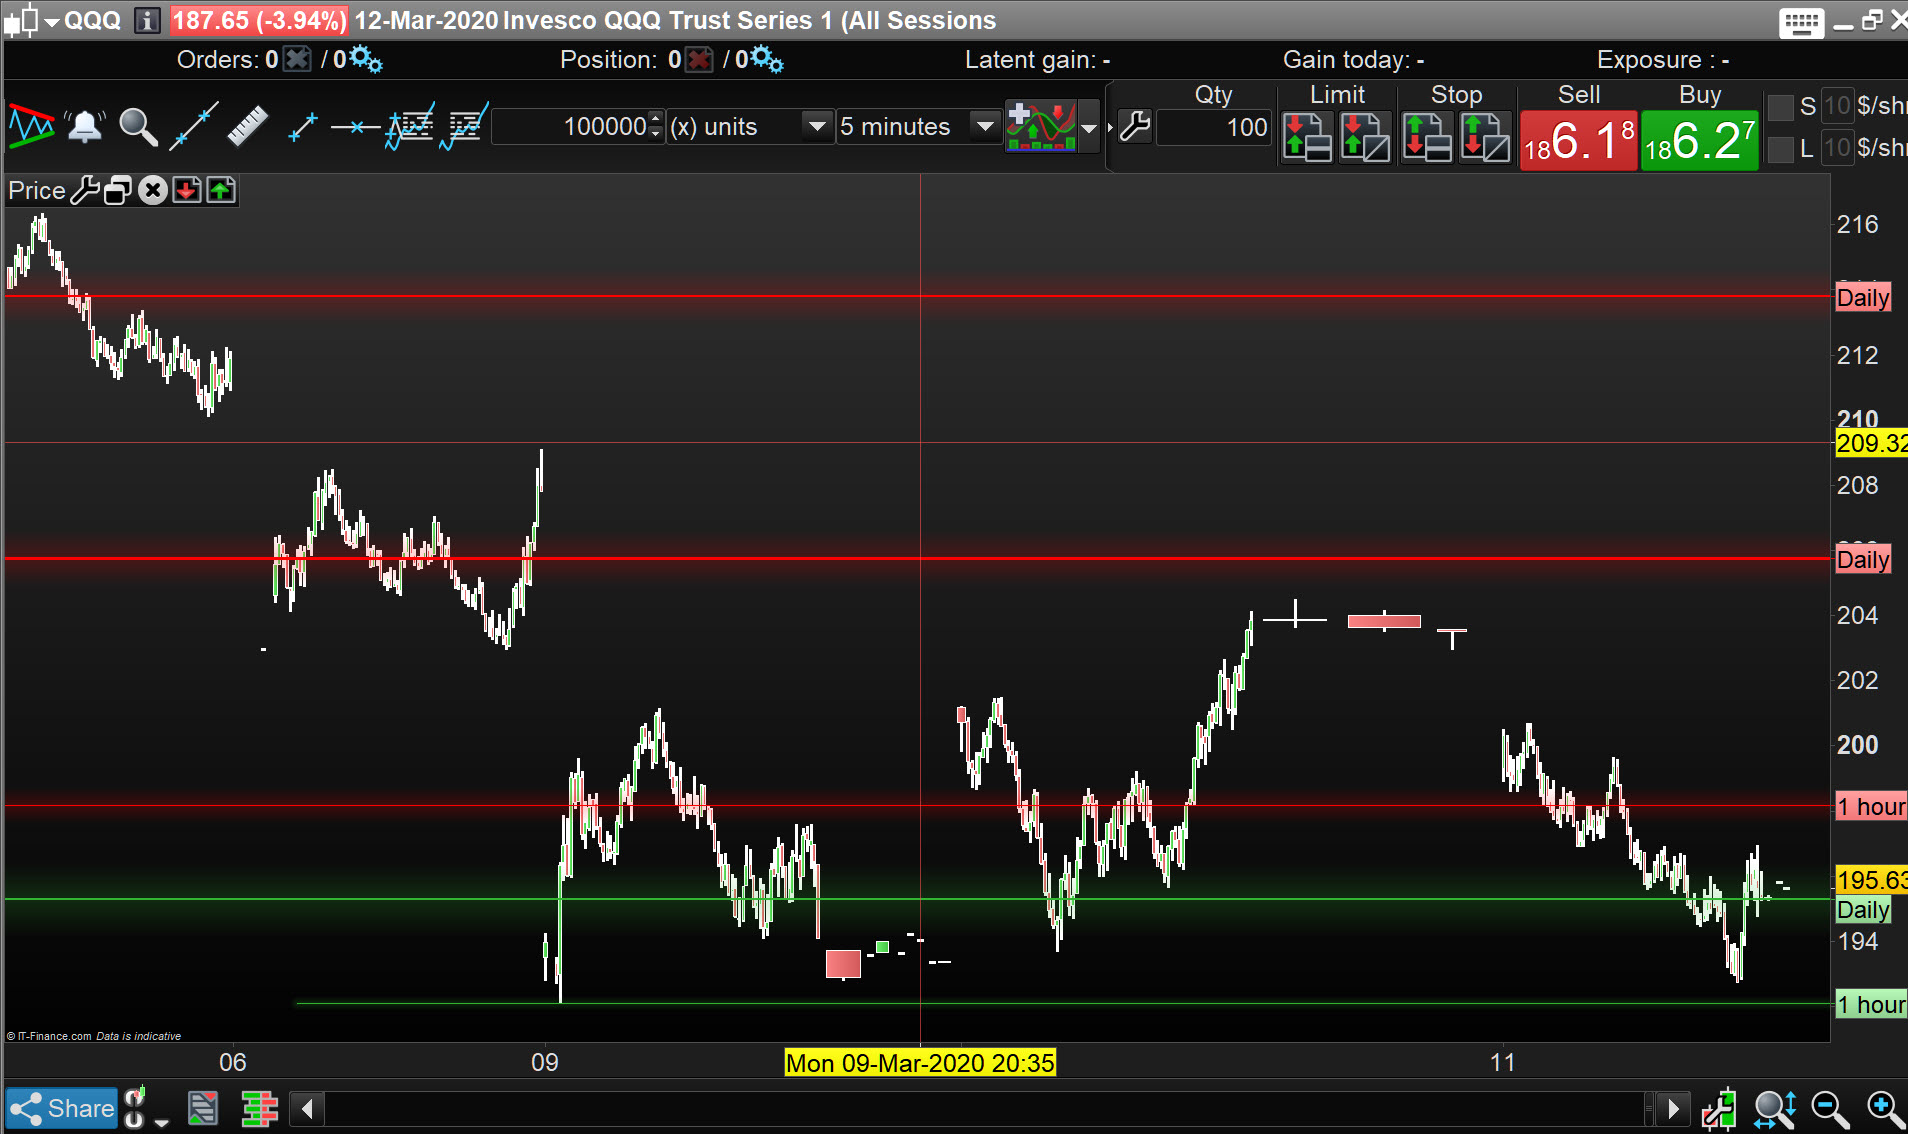Viewport: 1908px width, 1134px height.
Task: Open Price panel settings wrench
Action: pos(85,190)
